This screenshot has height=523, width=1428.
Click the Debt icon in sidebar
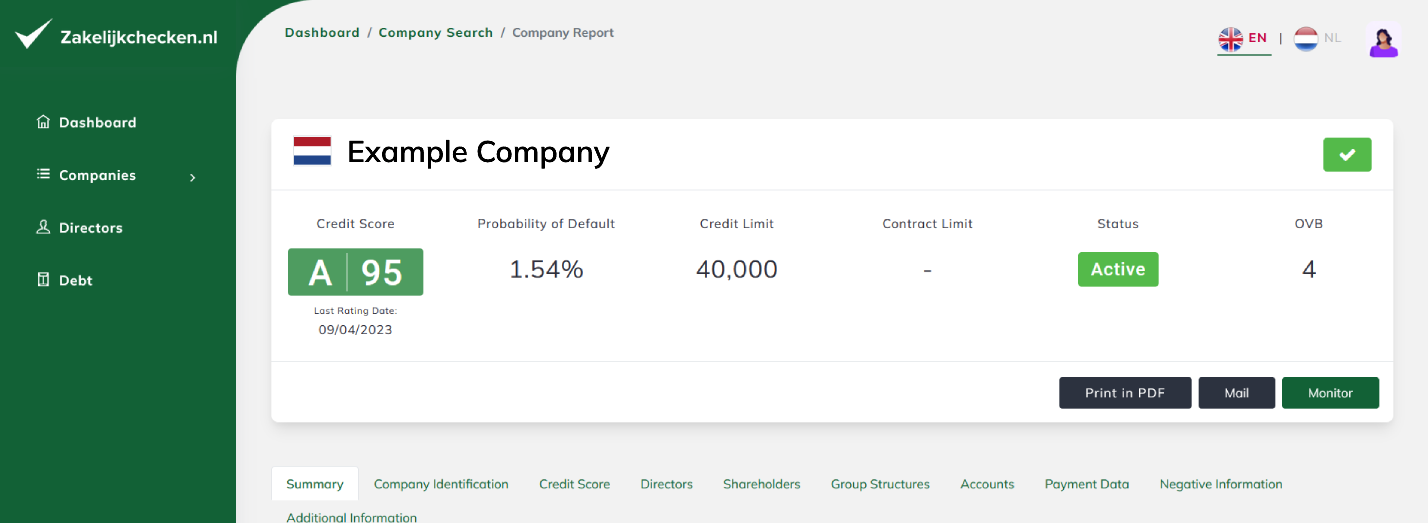(43, 280)
